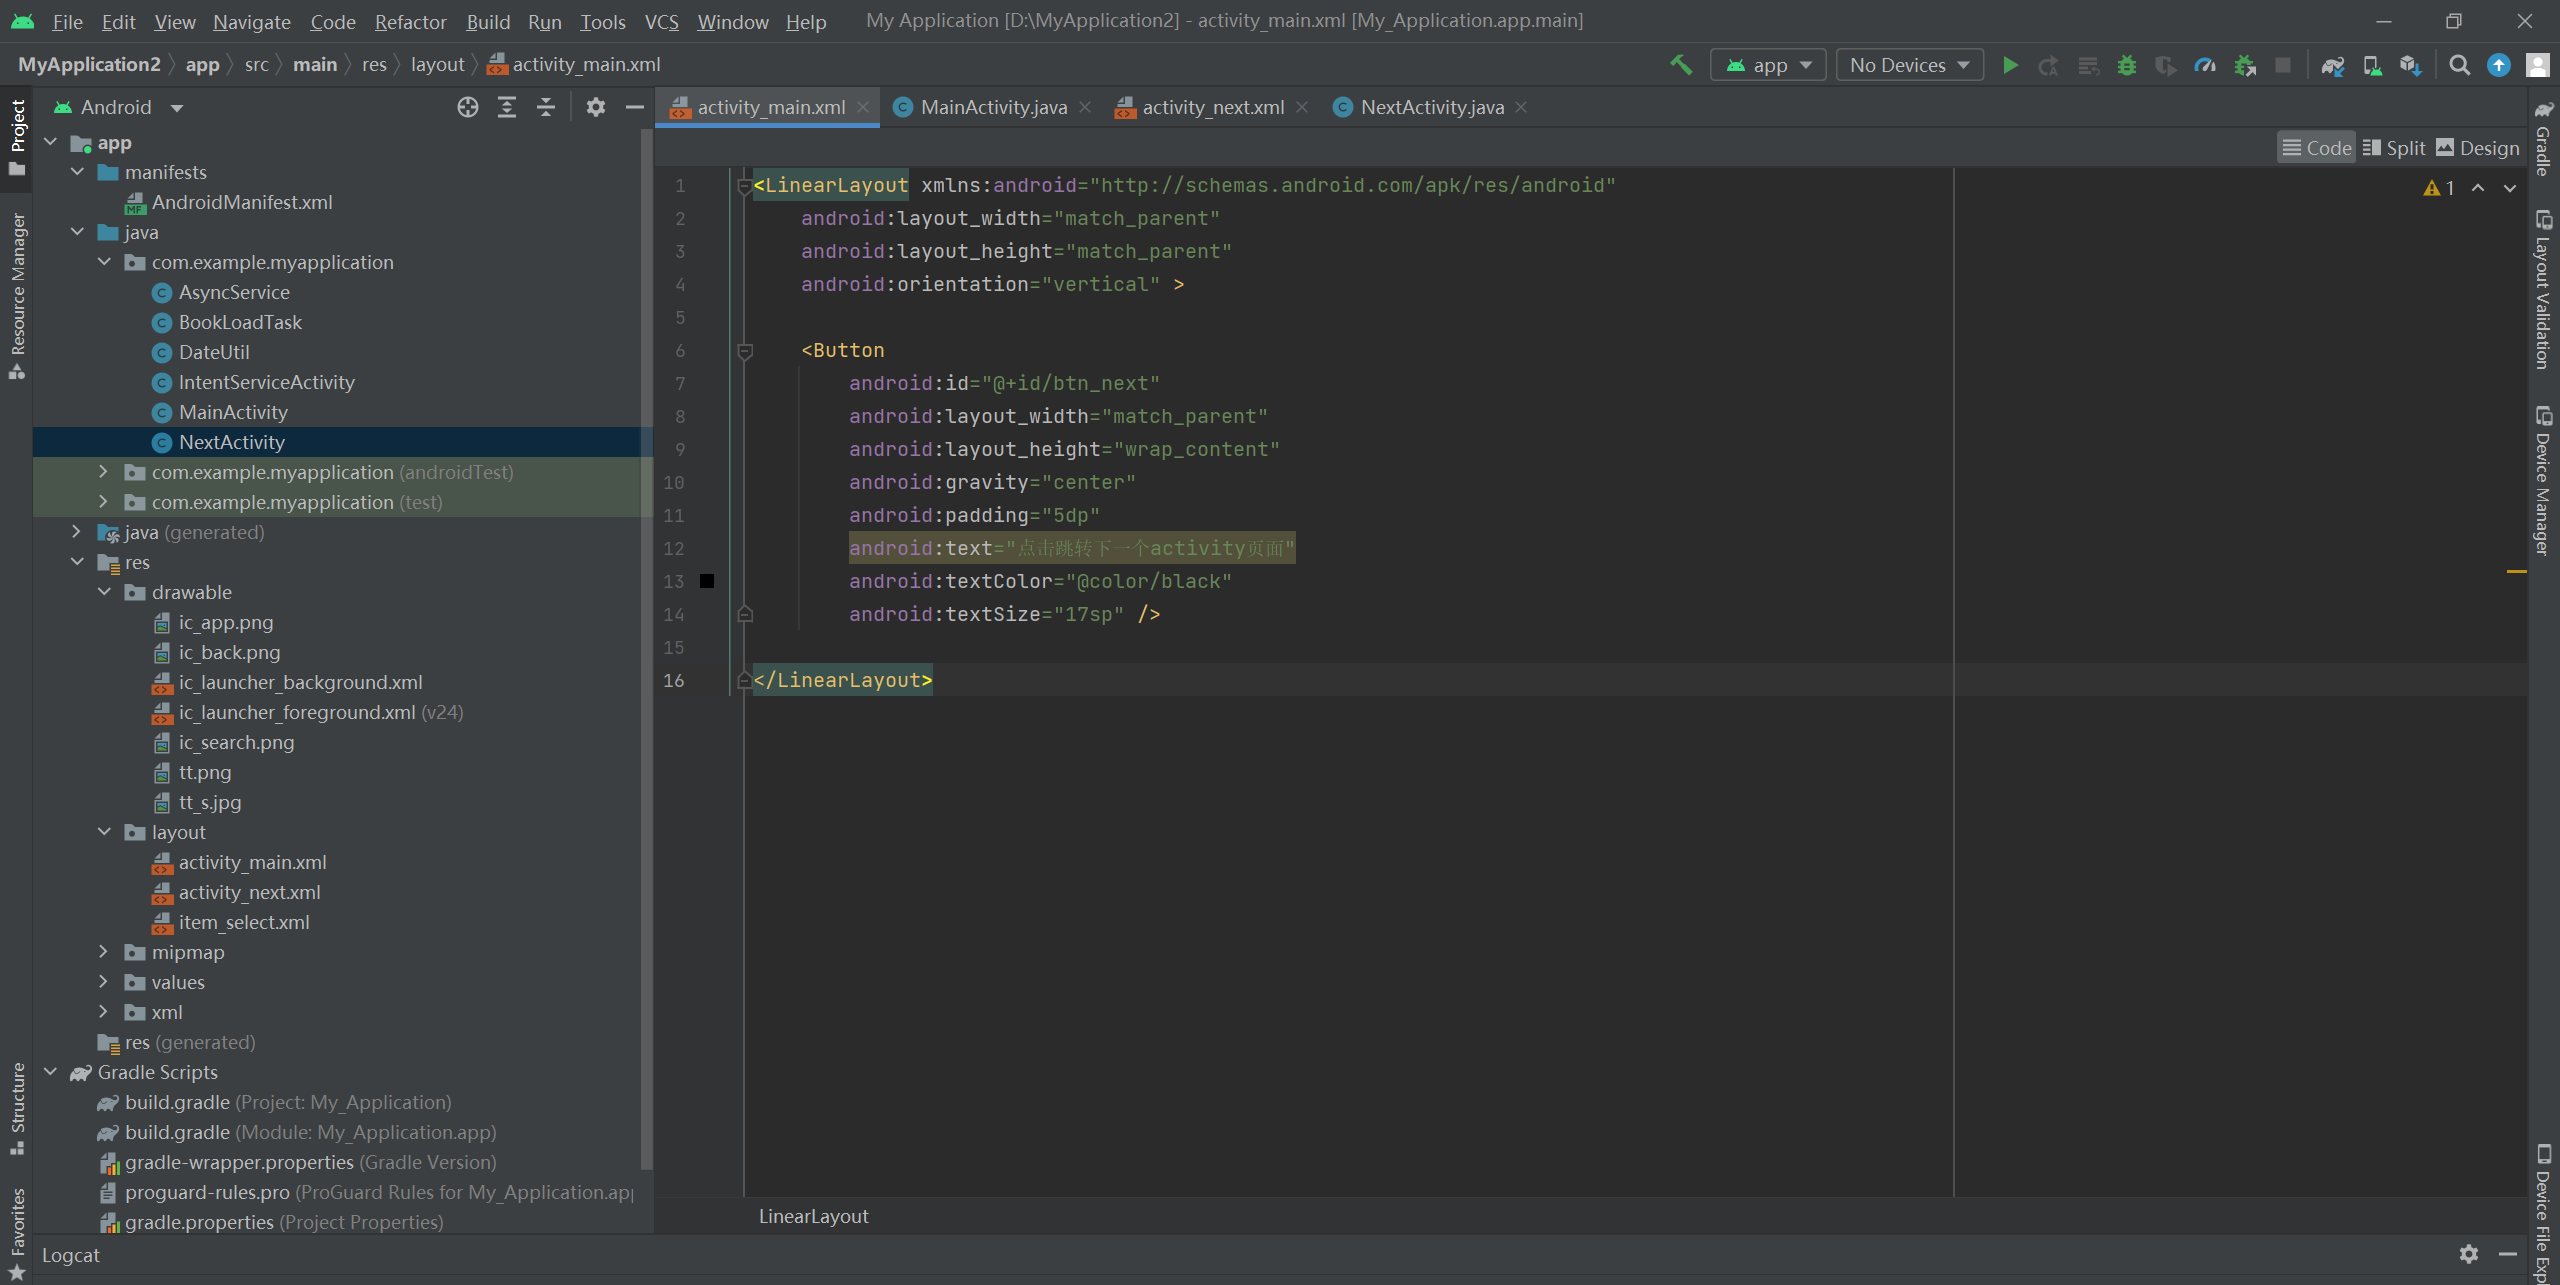This screenshot has width=2560, height=1285.
Task: Click Sync Project with Gradle Files icon
Action: coord(2333,65)
